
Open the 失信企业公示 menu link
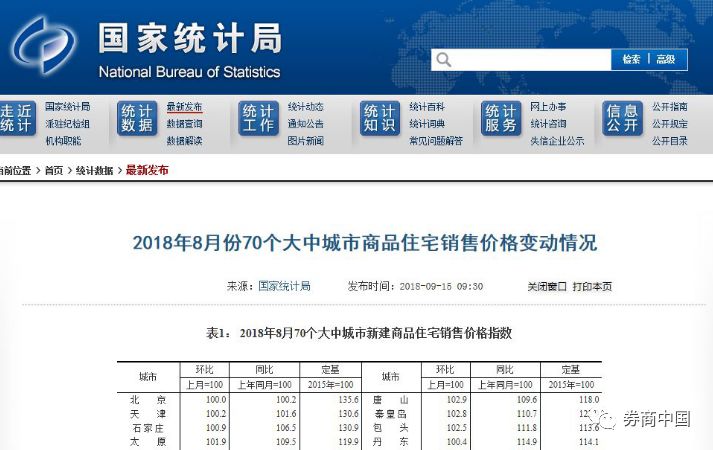557,141
